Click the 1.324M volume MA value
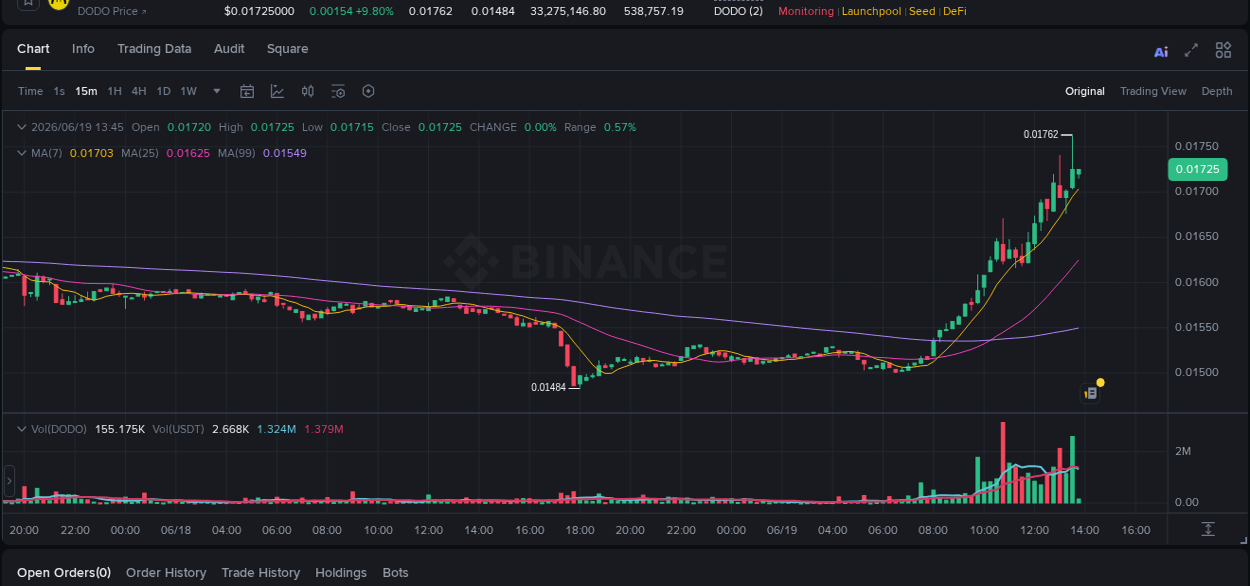The width and height of the screenshot is (1250, 586). coord(276,429)
